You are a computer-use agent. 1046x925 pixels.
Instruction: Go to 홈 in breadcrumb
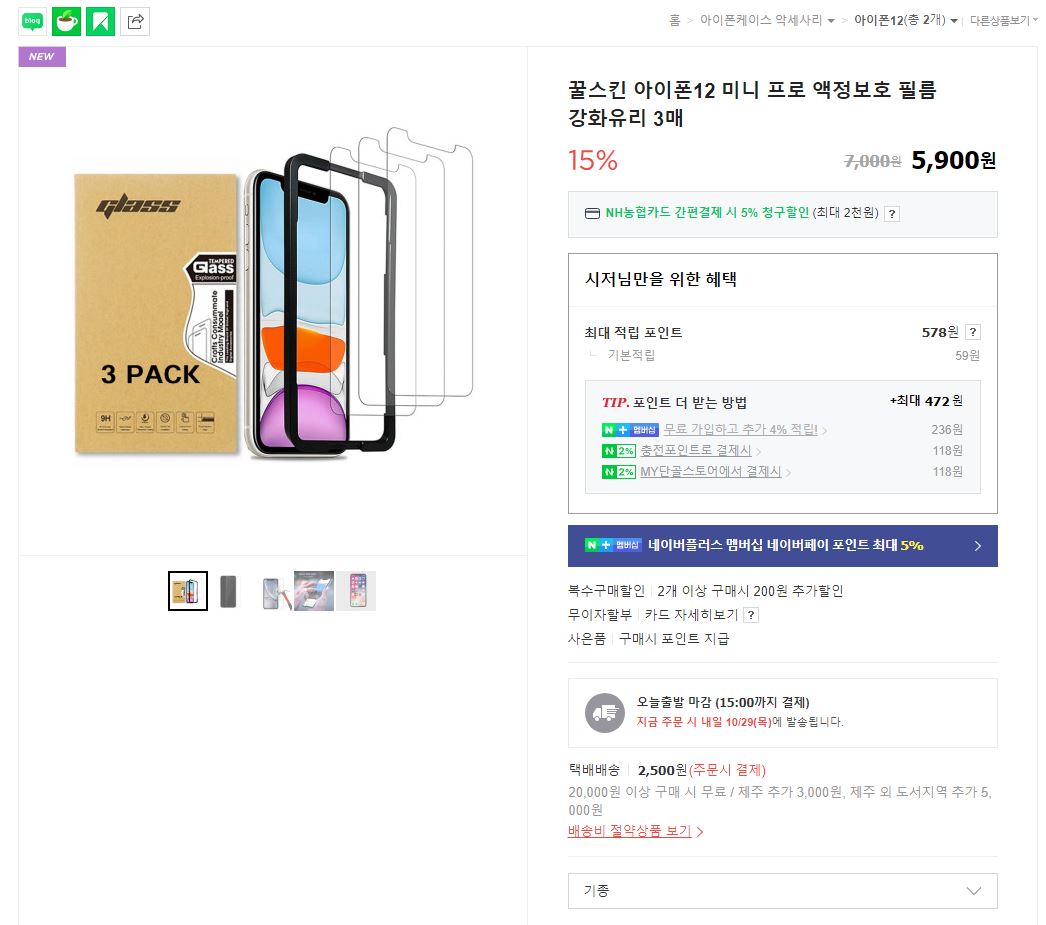pyautogui.click(x=675, y=20)
